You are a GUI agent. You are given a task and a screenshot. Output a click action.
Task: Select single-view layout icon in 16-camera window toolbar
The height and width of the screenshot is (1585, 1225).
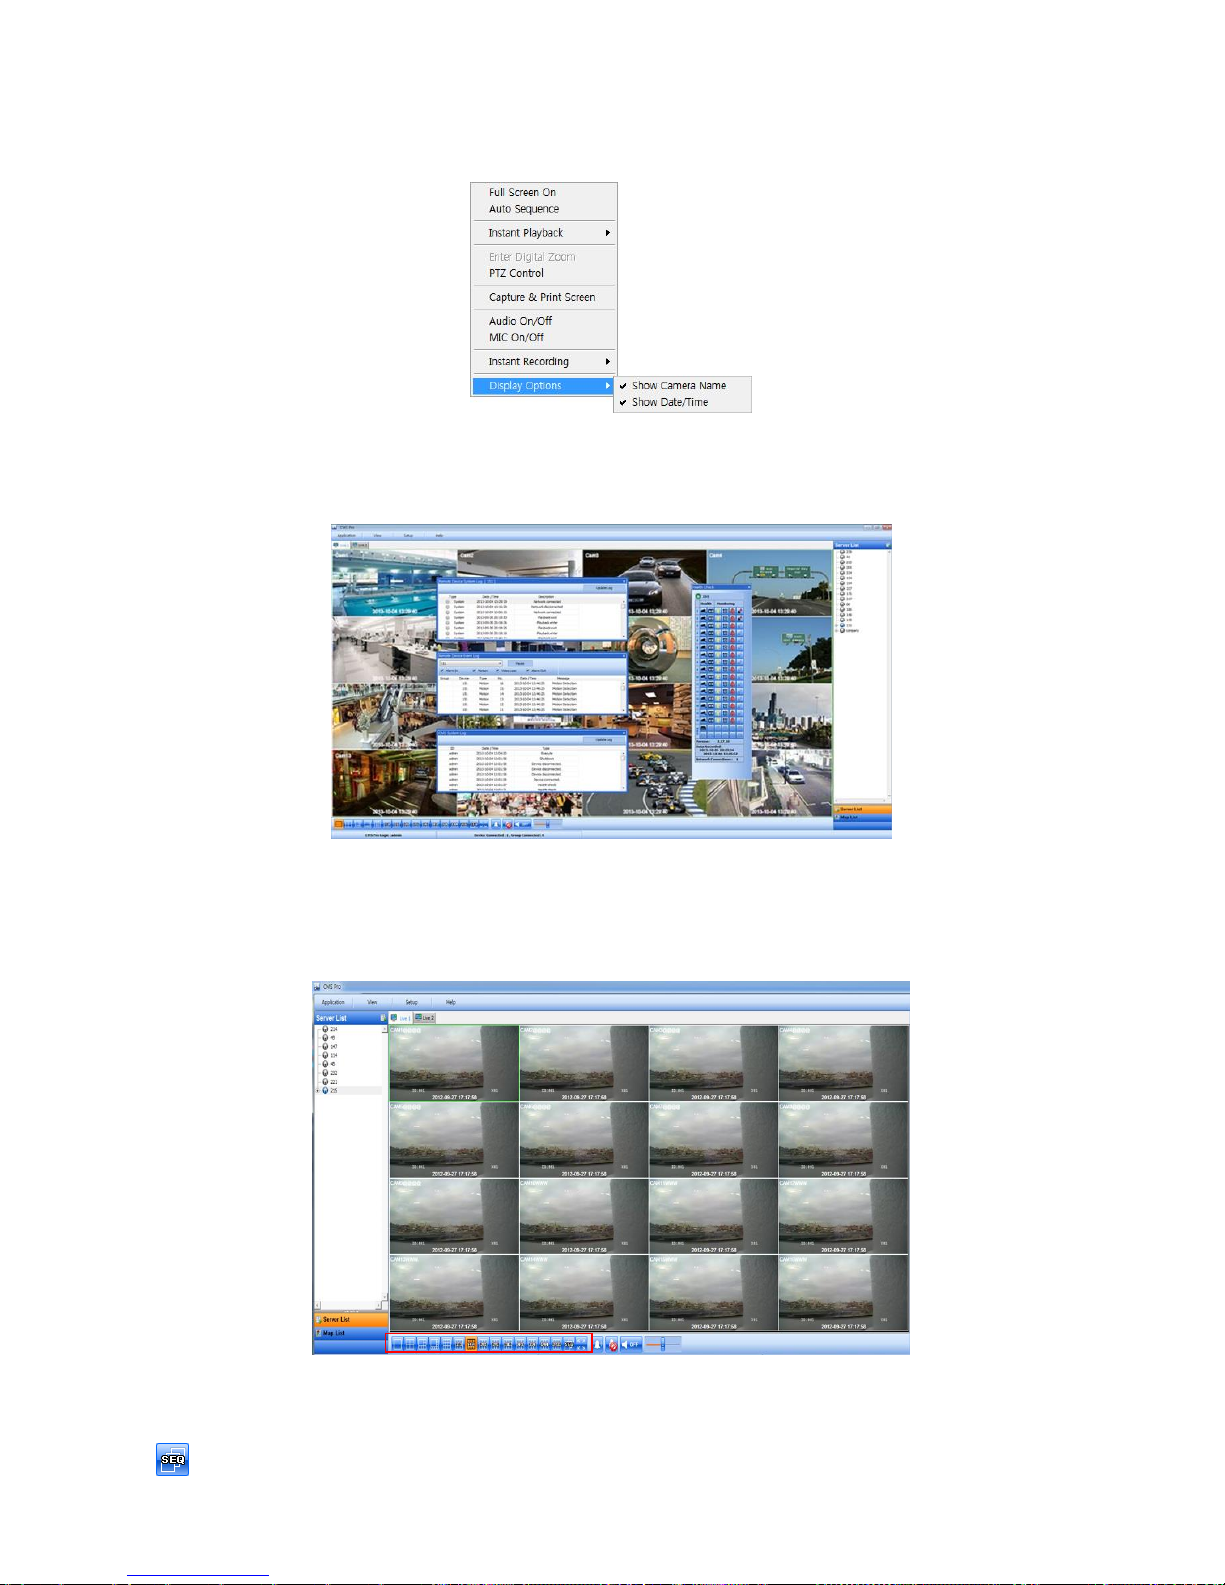[x=397, y=1344]
